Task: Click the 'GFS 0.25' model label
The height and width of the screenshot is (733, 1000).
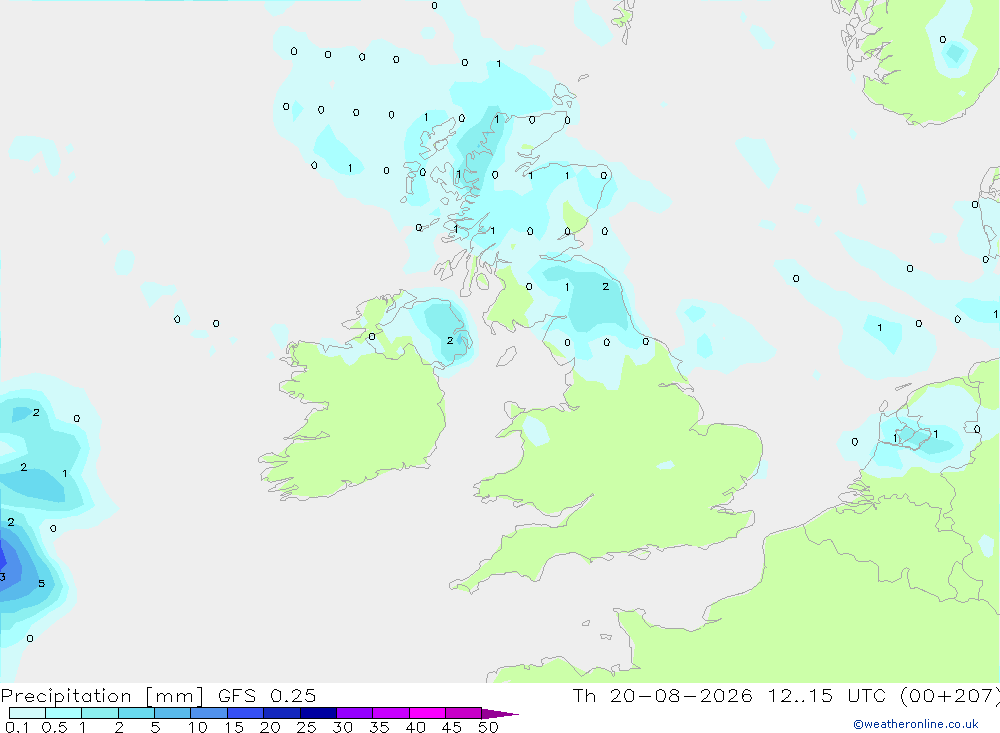Action: tap(267, 695)
